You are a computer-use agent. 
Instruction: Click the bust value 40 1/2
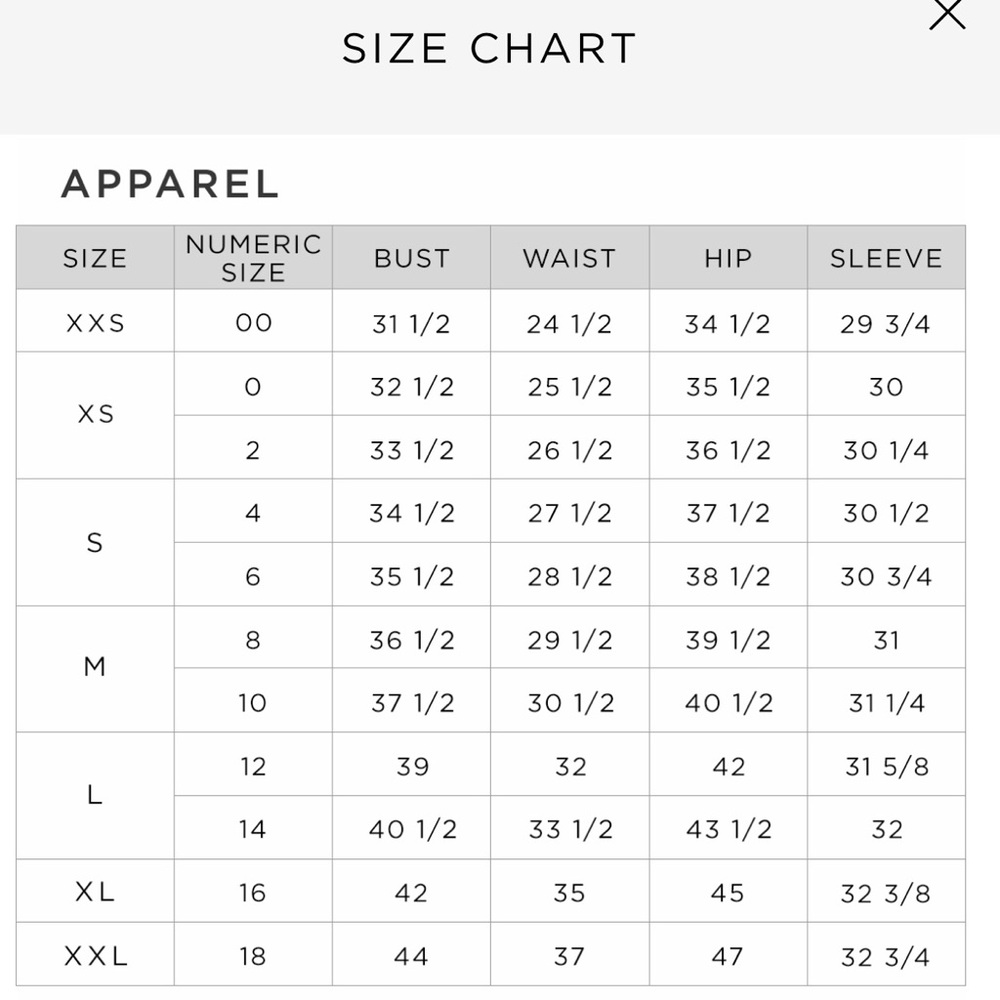point(412,829)
